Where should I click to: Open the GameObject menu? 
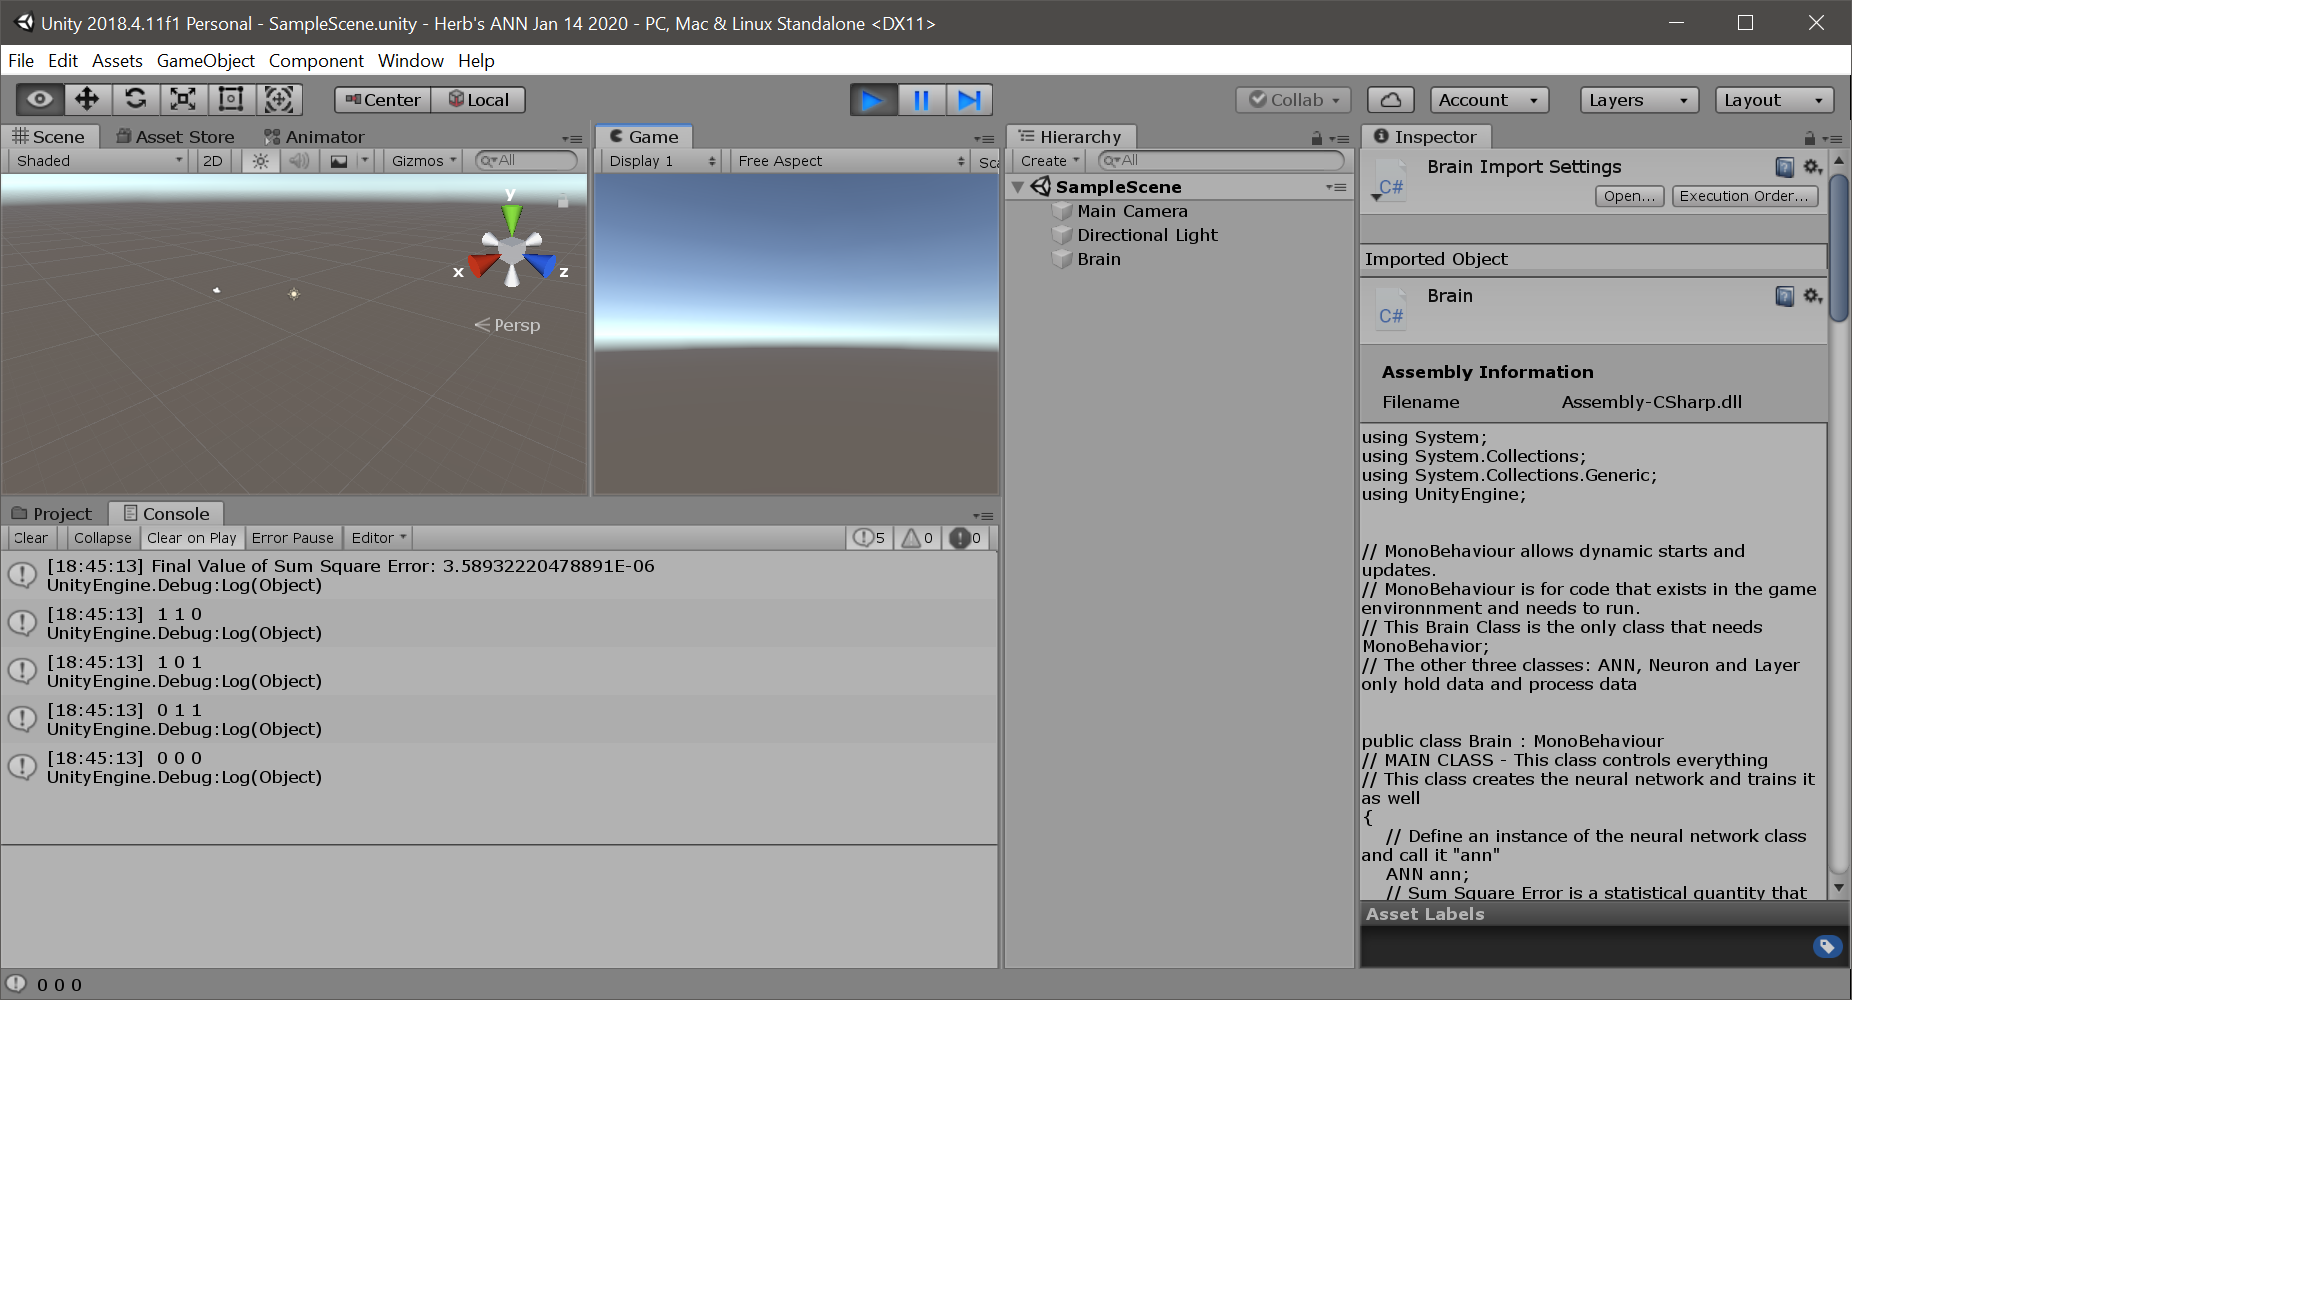205,61
